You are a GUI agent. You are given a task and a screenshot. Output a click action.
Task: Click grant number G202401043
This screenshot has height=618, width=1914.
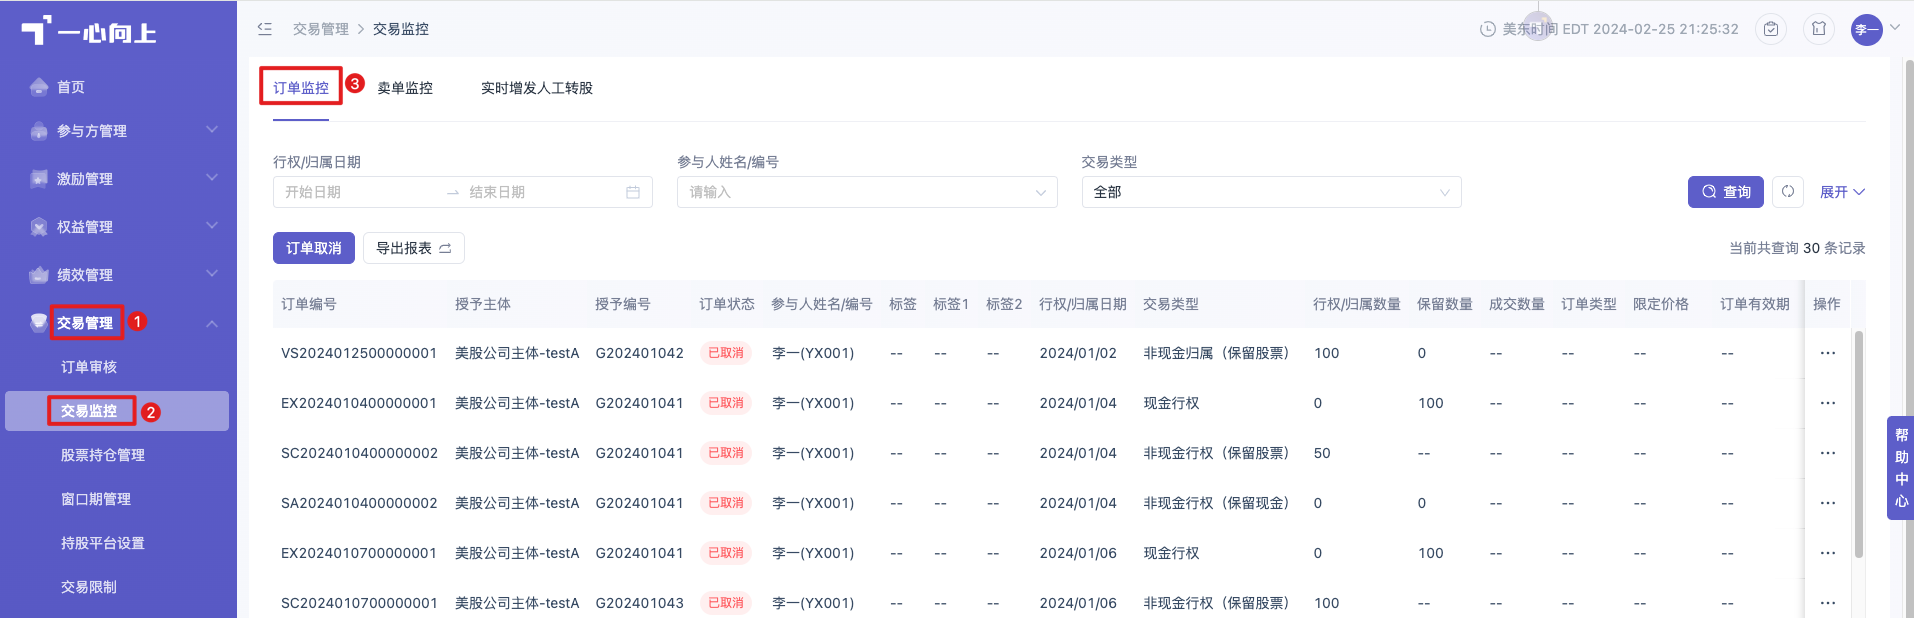(640, 603)
